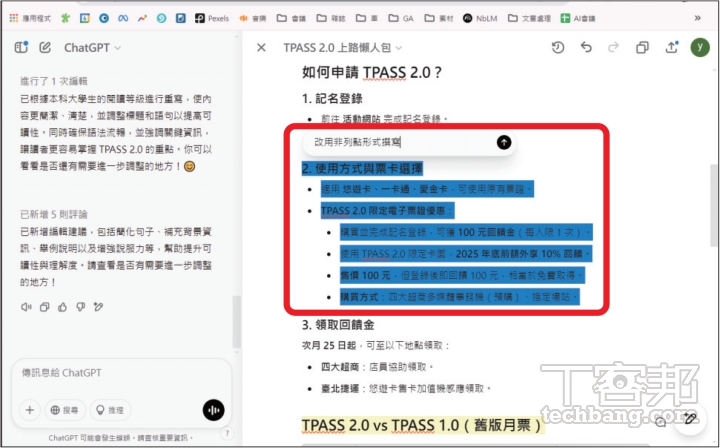Open the green asterisk bookmark icon
Image resolution: width=720 pixels, height=448 pixels.
[x=66, y=18]
